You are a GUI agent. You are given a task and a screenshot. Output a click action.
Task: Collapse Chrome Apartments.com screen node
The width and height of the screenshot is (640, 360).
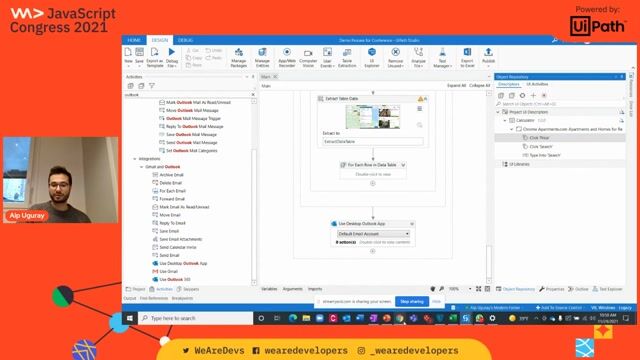(512, 129)
